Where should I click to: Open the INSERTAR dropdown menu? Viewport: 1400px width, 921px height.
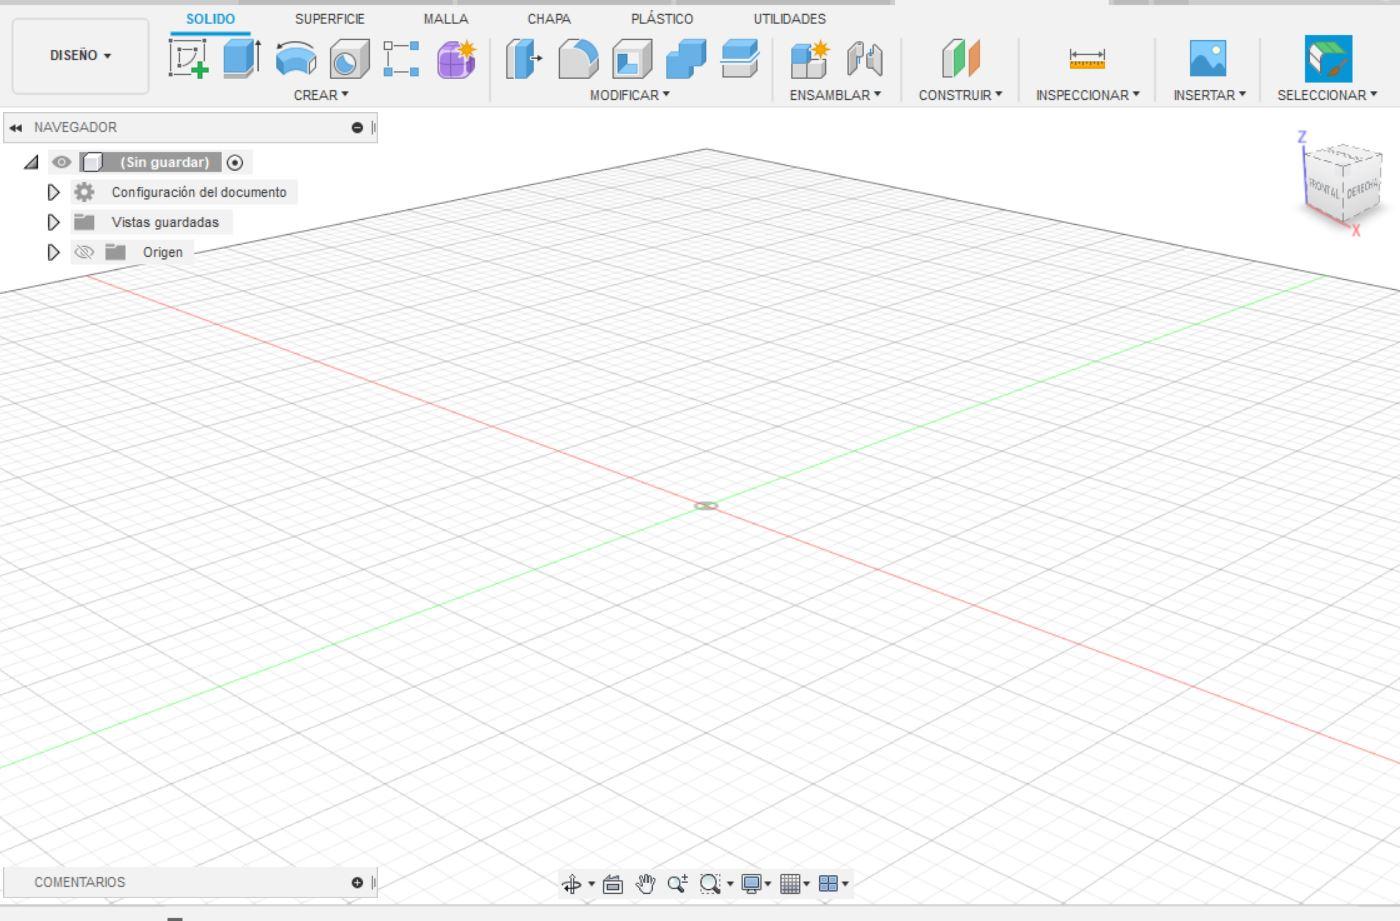(x=1210, y=95)
